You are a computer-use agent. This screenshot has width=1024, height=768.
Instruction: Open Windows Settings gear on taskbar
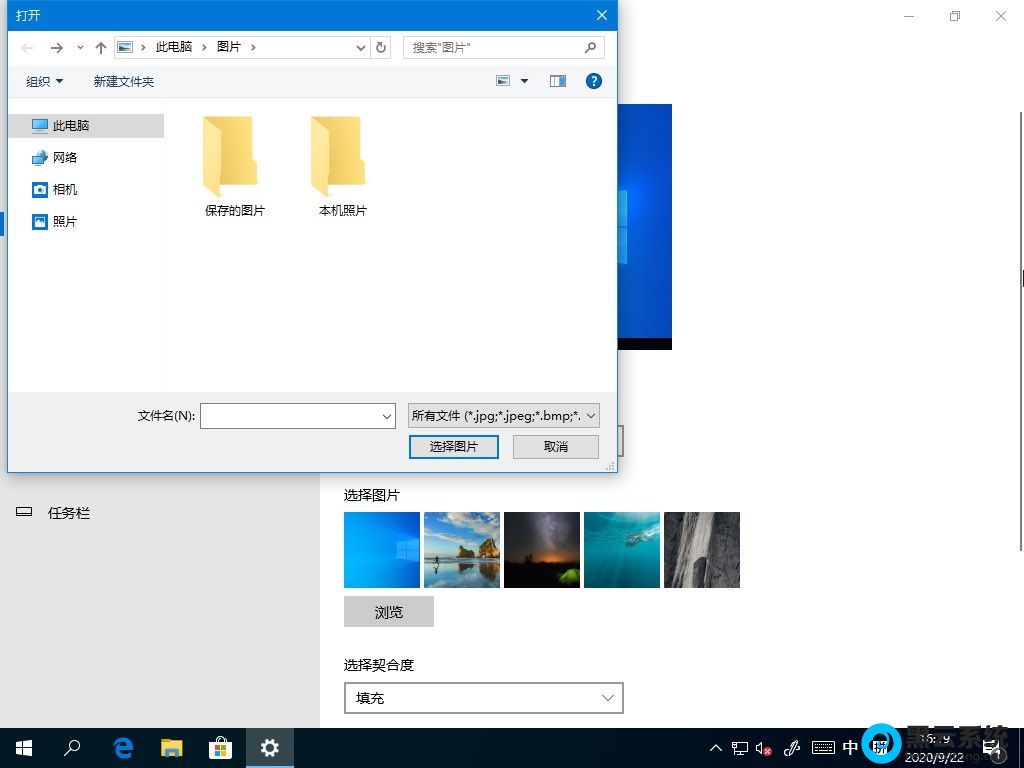coord(270,747)
